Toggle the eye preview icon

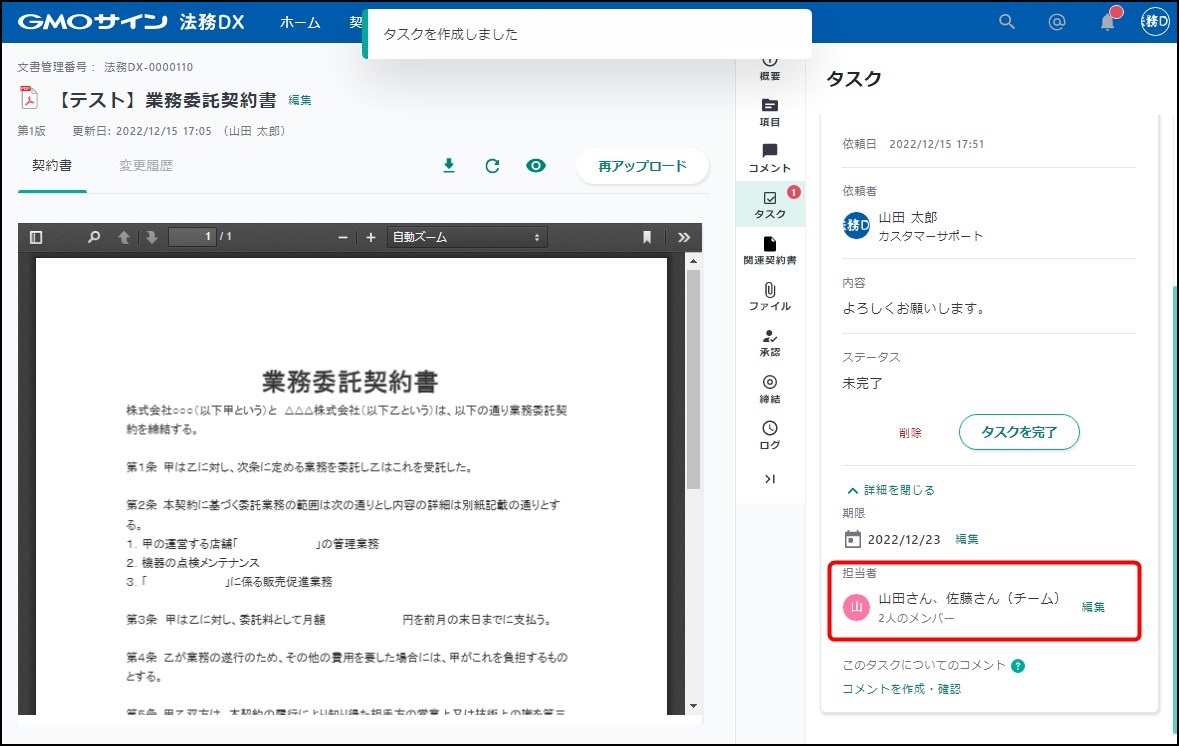536,166
